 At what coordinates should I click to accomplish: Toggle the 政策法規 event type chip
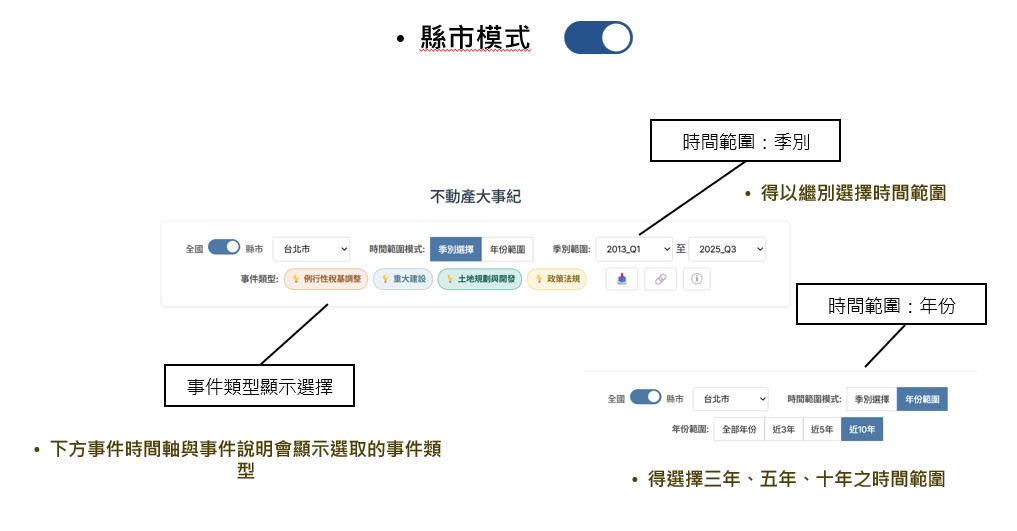(557, 279)
